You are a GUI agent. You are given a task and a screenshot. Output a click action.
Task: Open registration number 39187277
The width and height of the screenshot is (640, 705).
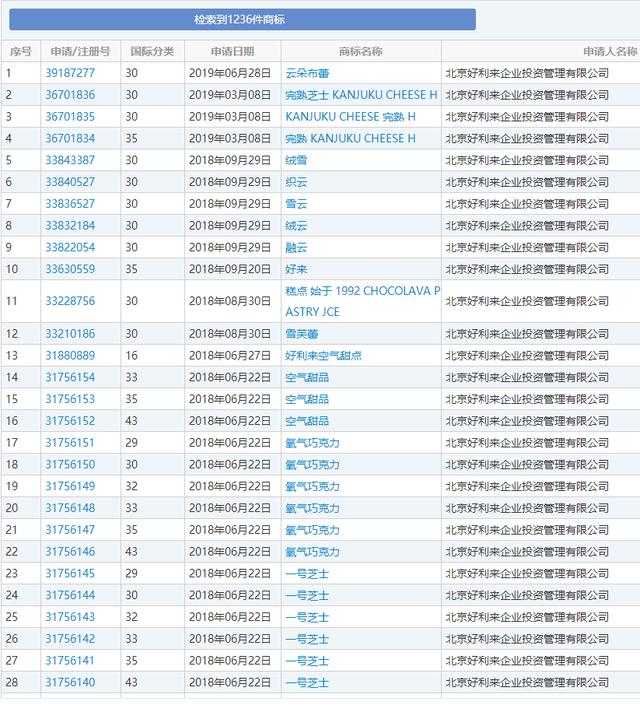pos(70,73)
